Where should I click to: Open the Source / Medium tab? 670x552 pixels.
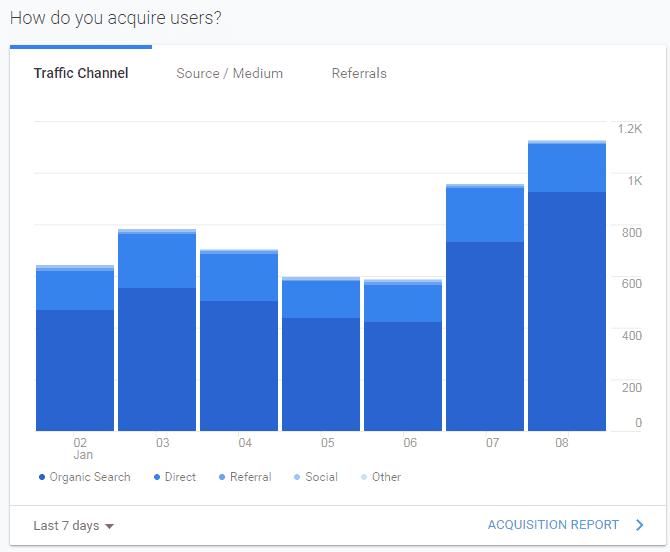[229, 73]
